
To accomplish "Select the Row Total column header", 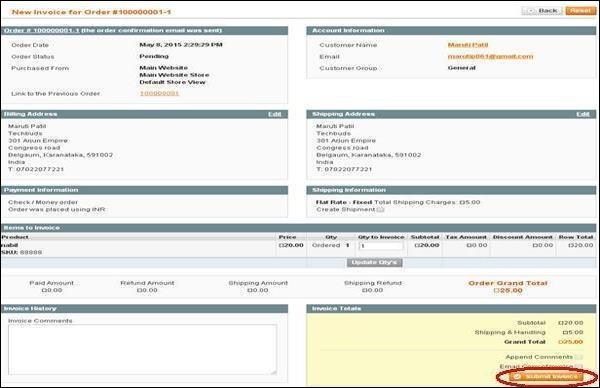I will click(576, 237).
